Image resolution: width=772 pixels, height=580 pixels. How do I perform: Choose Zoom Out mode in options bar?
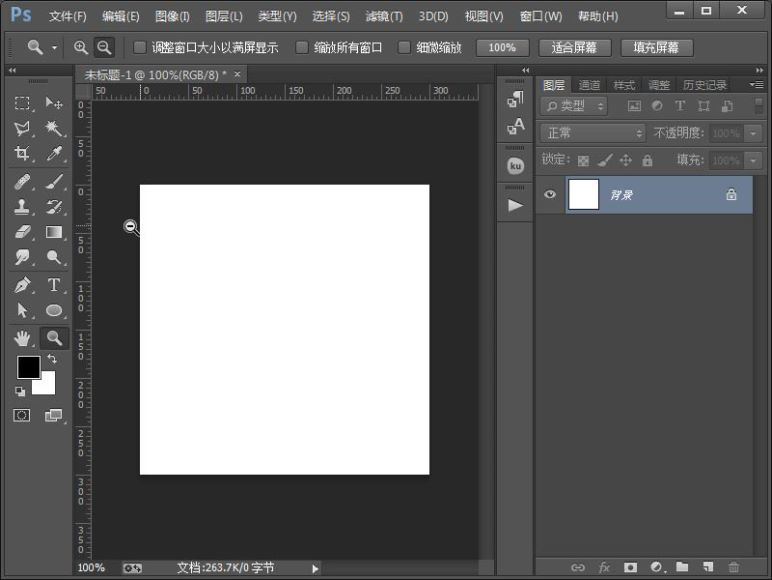[x=104, y=48]
